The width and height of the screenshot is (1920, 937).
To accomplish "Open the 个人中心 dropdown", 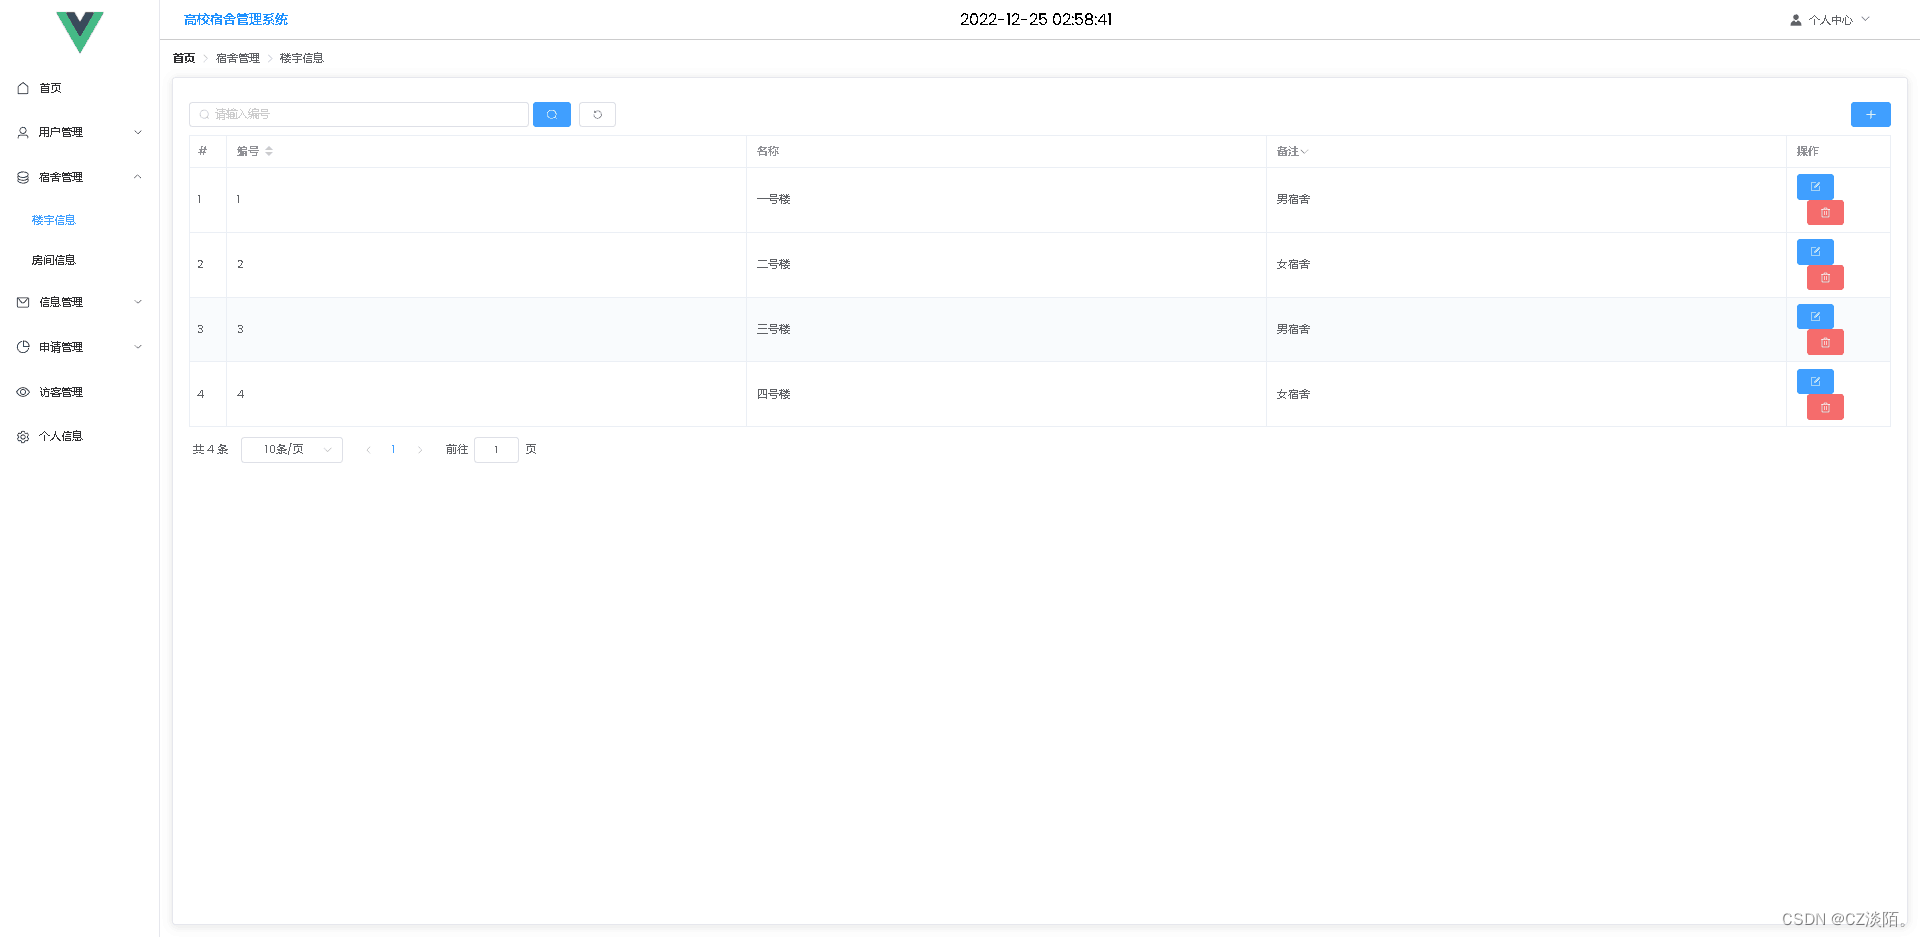I will pyautogui.click(x=1830, y=20).
